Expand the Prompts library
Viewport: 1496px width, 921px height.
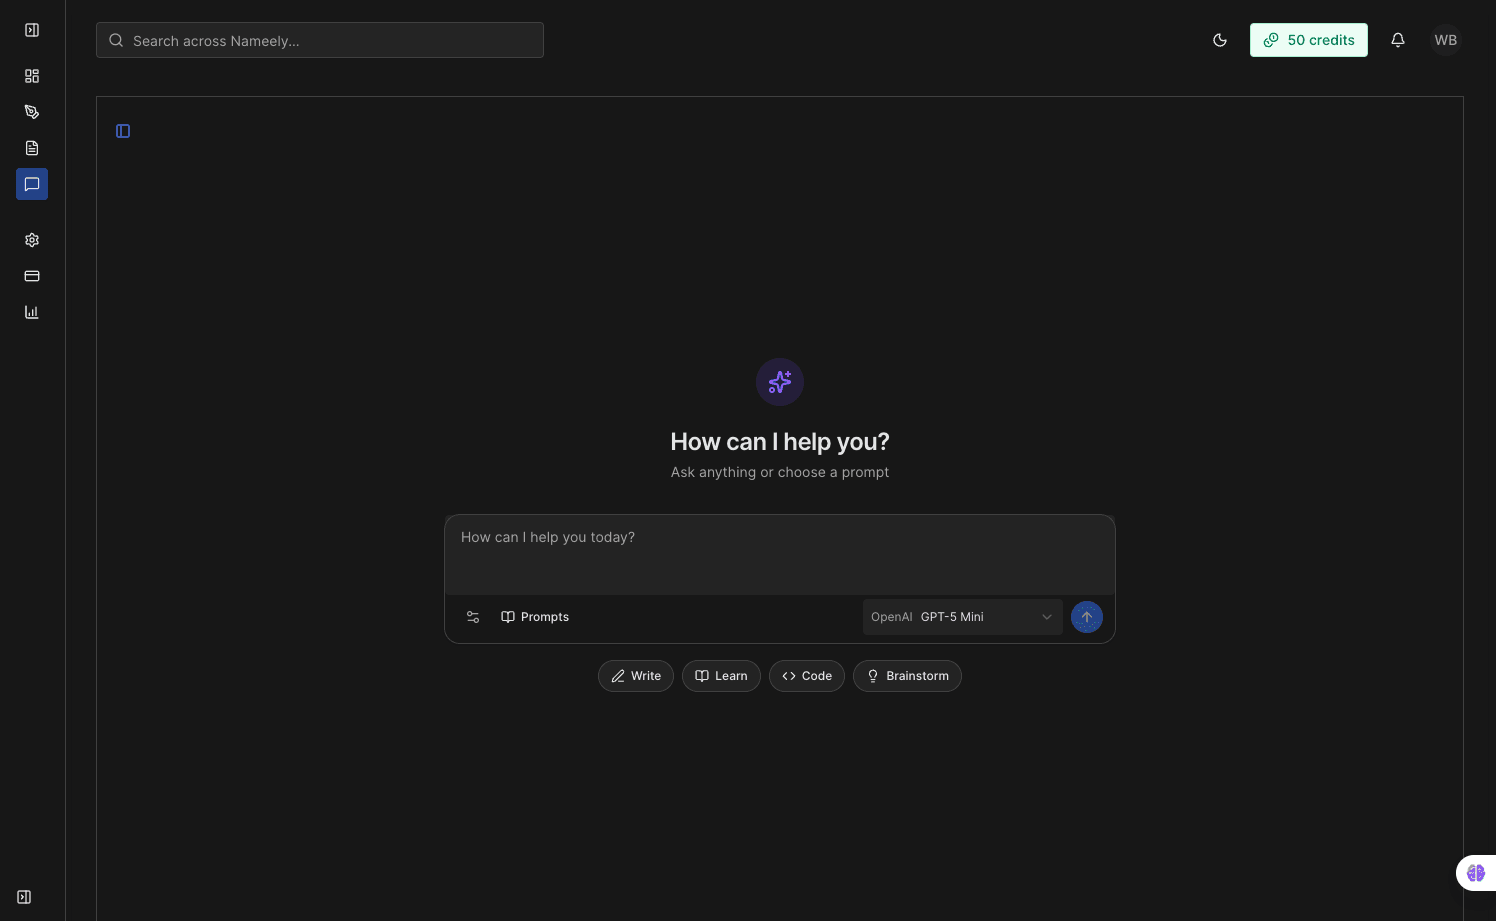[534, 617]
